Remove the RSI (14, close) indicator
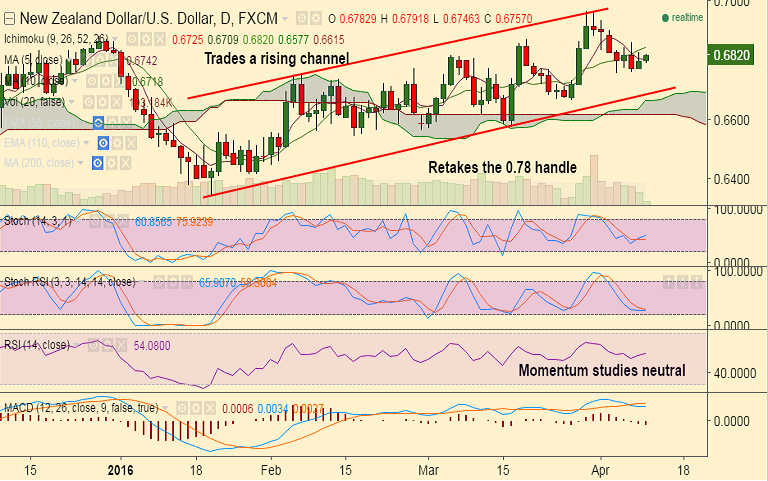This screenshot has width=768, height=481. (x=121, y=345)
